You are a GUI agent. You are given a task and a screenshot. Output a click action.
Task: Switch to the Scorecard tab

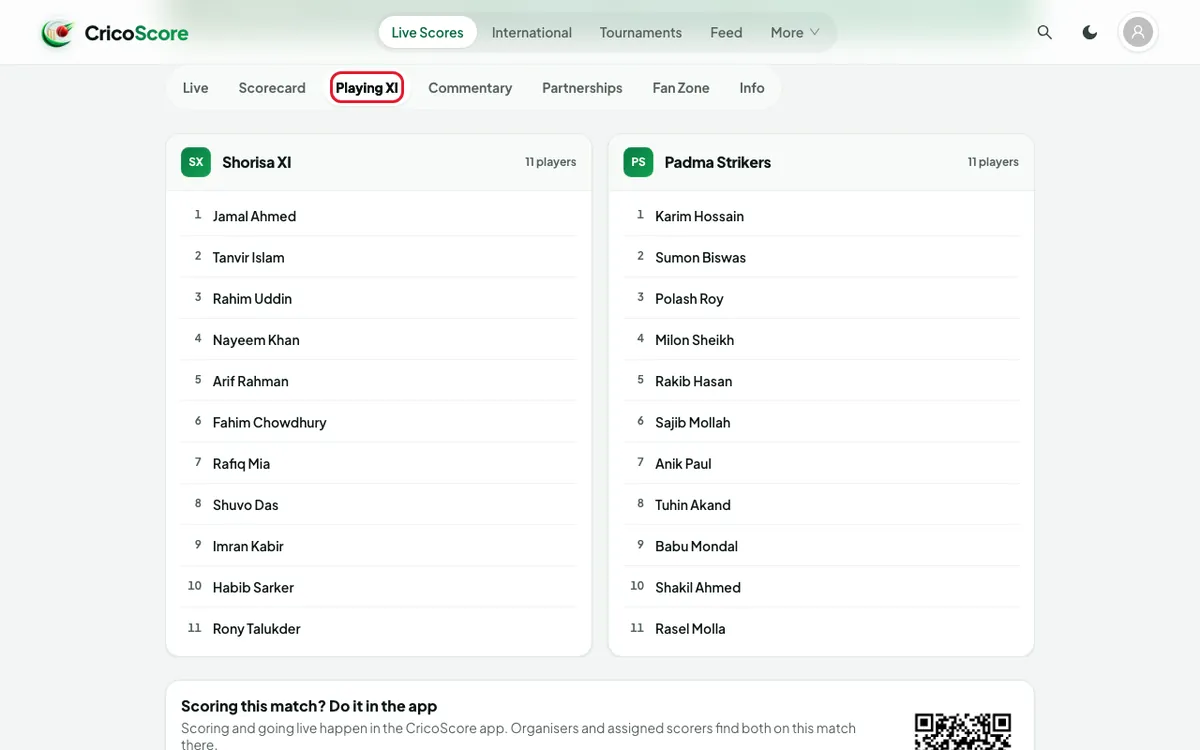tap(272, 88)
